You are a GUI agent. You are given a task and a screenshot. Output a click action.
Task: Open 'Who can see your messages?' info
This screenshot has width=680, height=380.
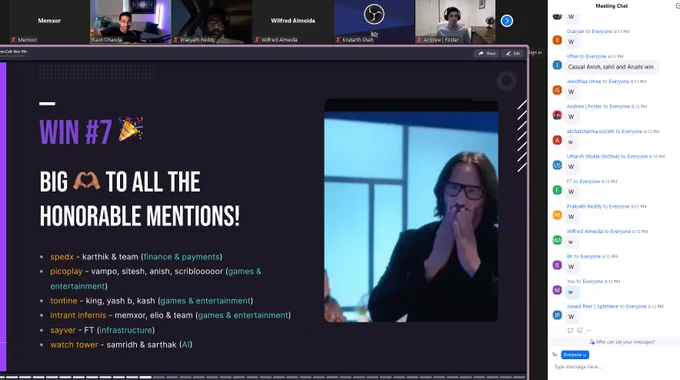[621, 342]
